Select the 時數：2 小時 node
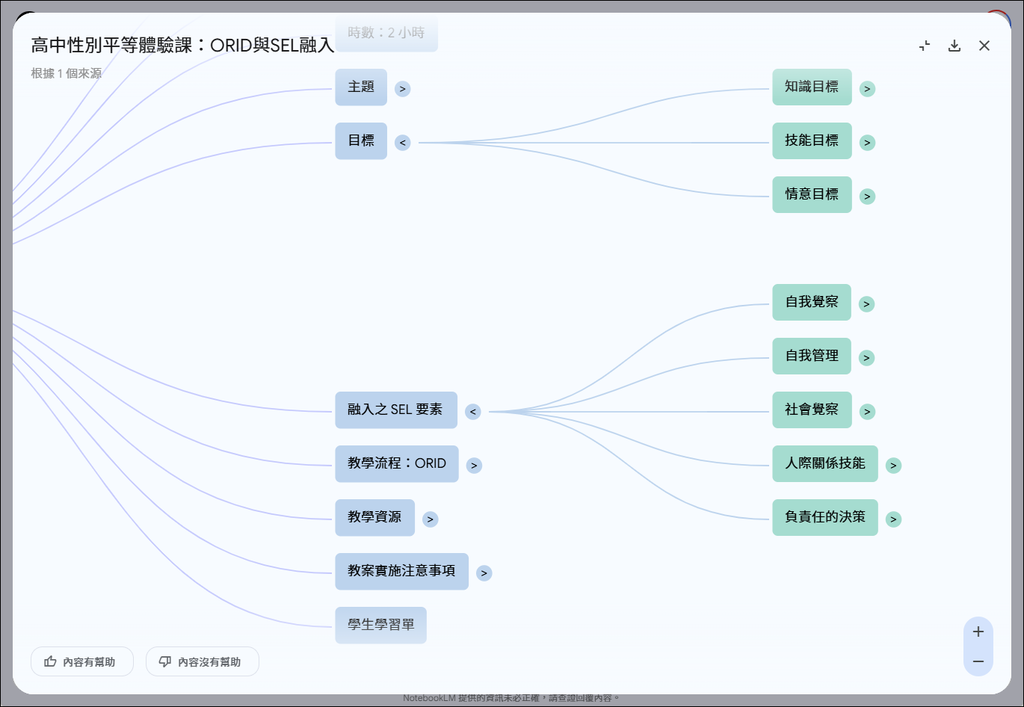The width and height of the screenshot is (1024, 707). point(386,33)
